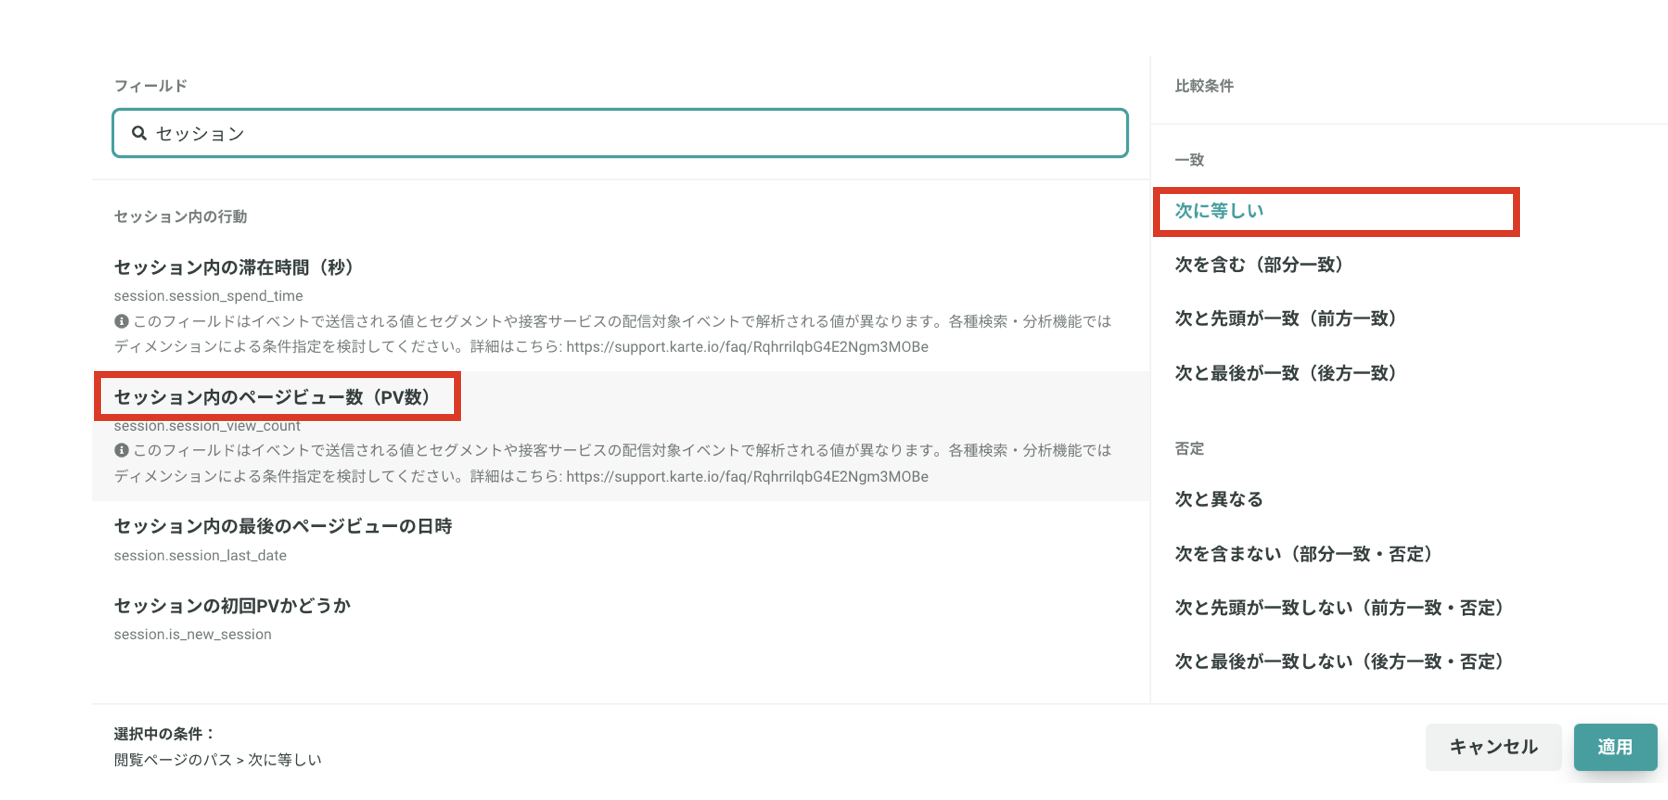Click the 否定 section label
The image size is (1668, 800).
(x=1189, y=448)
